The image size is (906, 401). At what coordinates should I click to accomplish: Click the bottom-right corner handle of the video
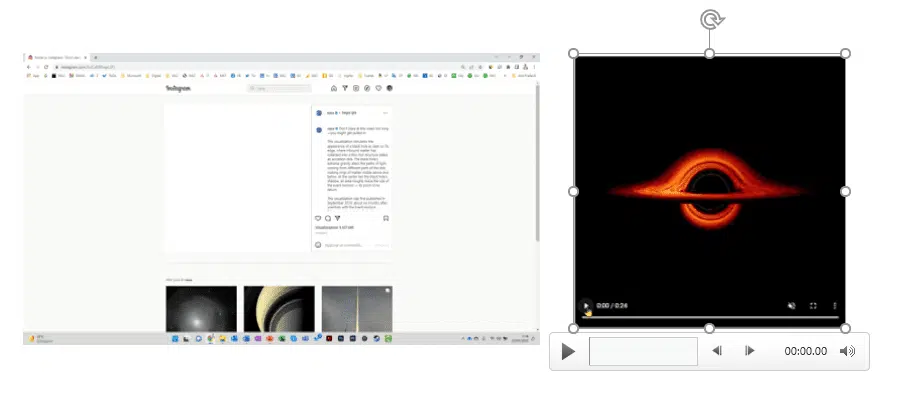tap(845, 329)
